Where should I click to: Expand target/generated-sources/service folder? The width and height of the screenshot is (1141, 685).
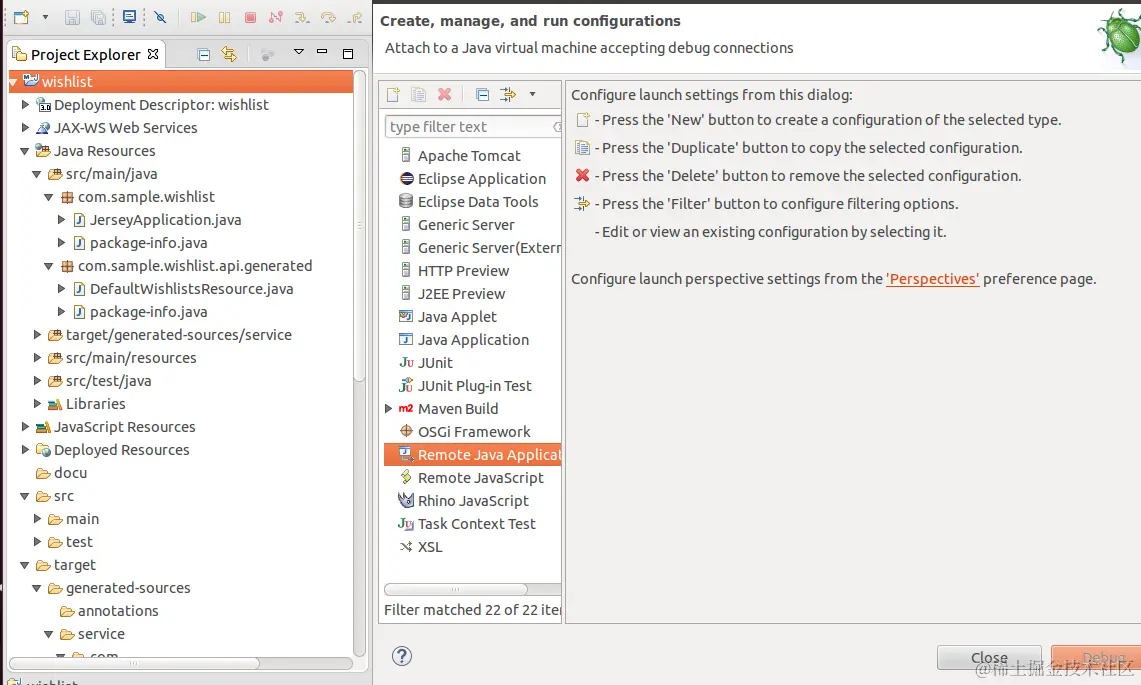[x=37, y=335]
